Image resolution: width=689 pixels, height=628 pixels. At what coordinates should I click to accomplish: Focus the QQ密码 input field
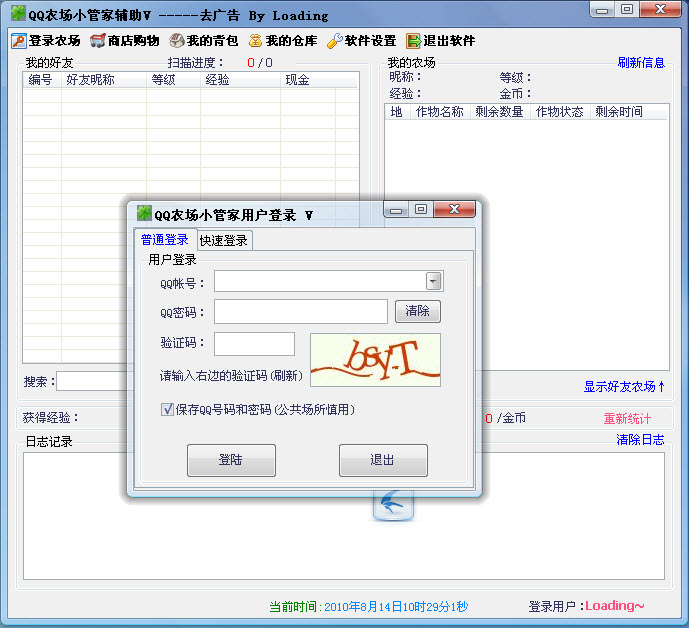301,312
